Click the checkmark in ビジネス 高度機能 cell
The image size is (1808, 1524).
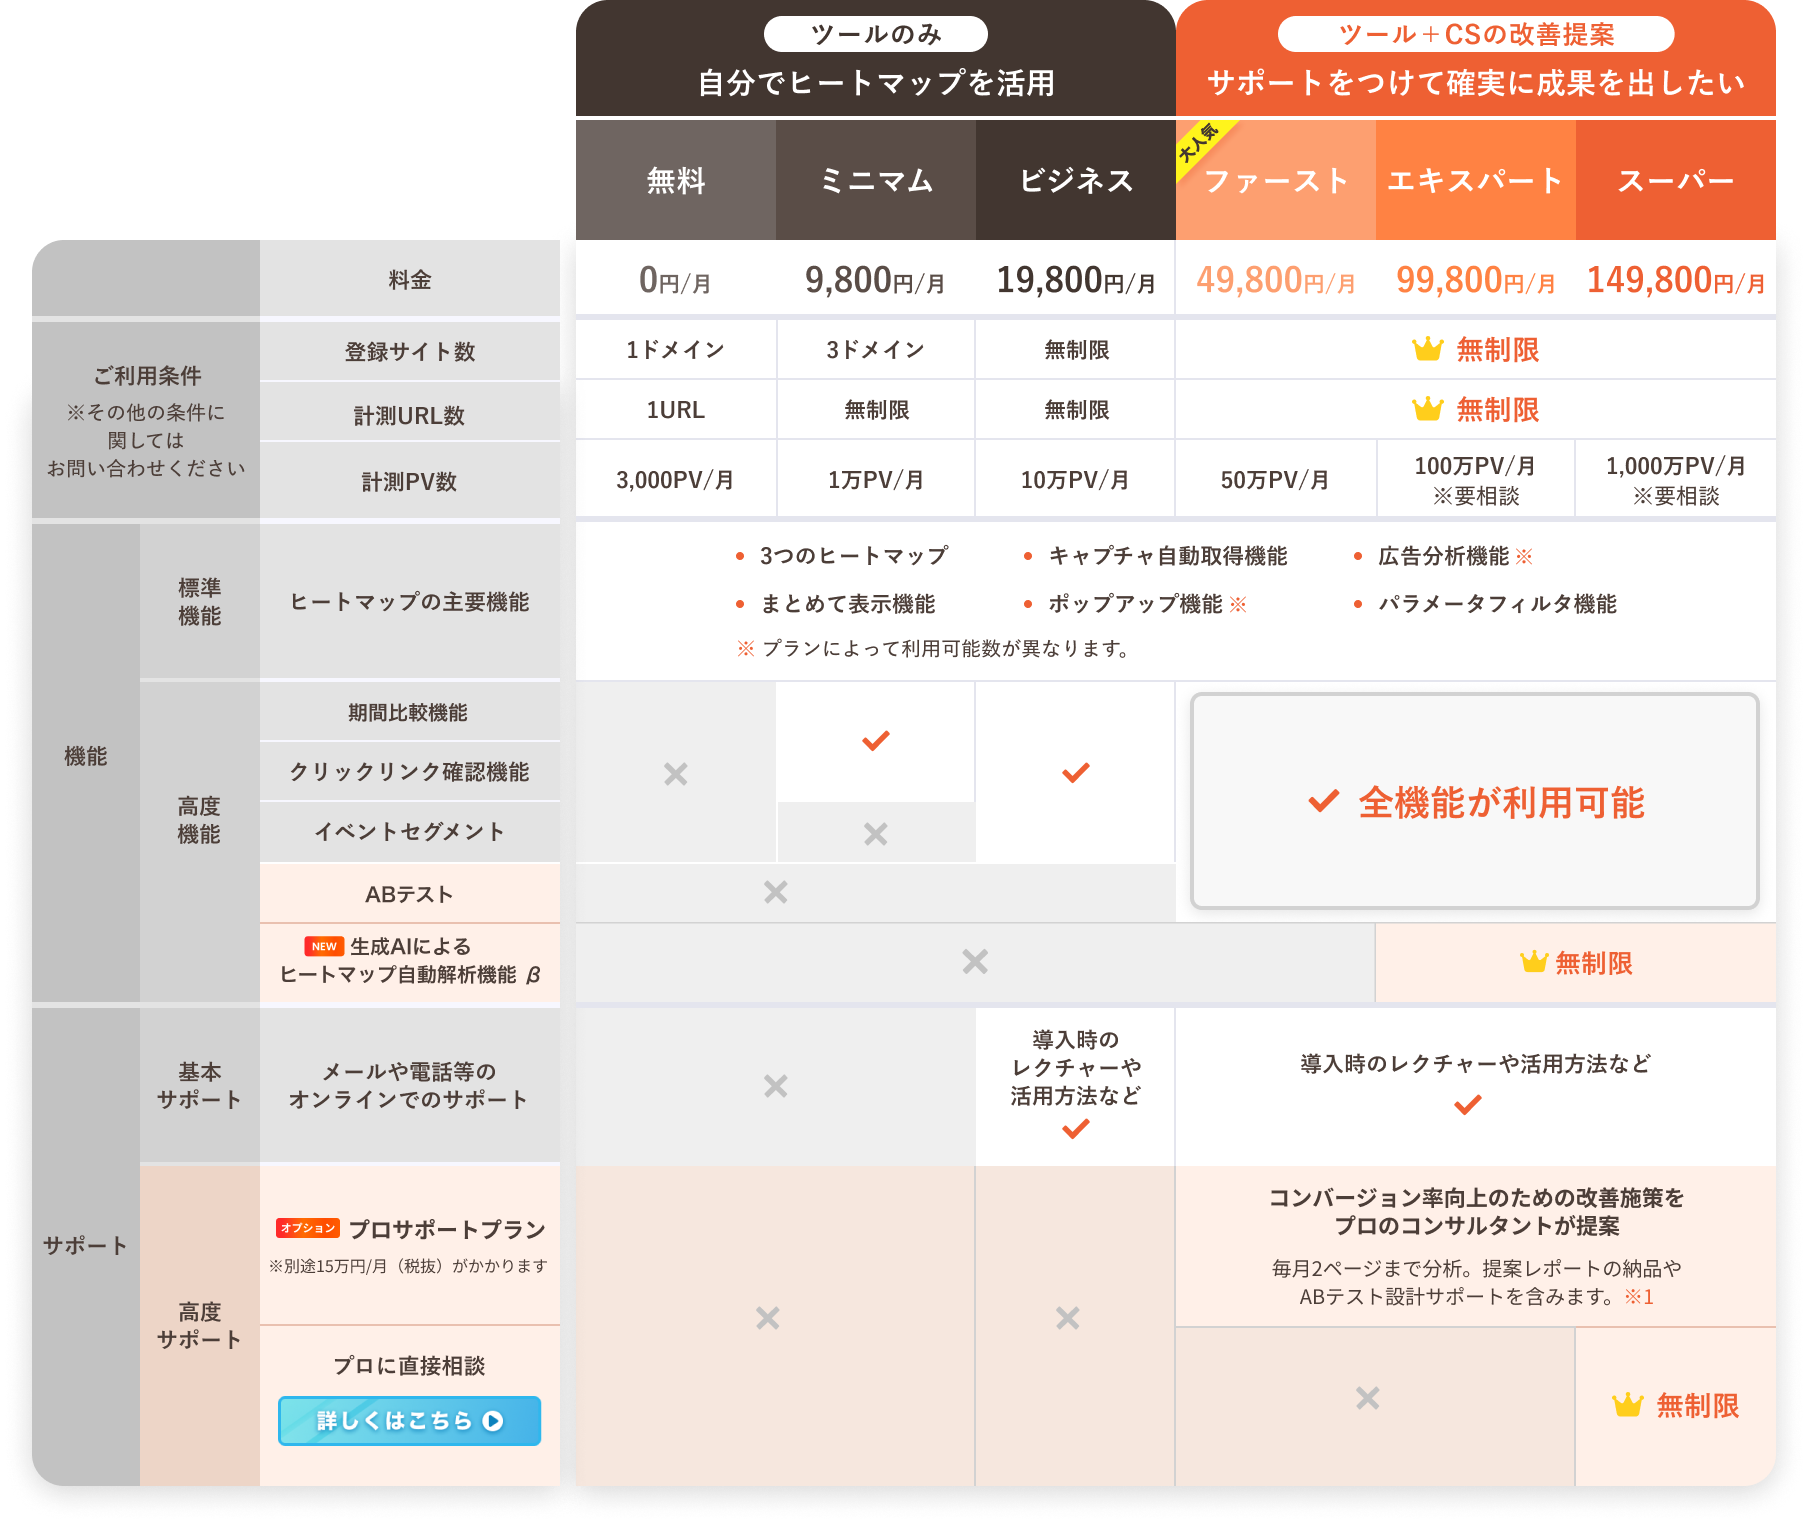point(1076,773)
